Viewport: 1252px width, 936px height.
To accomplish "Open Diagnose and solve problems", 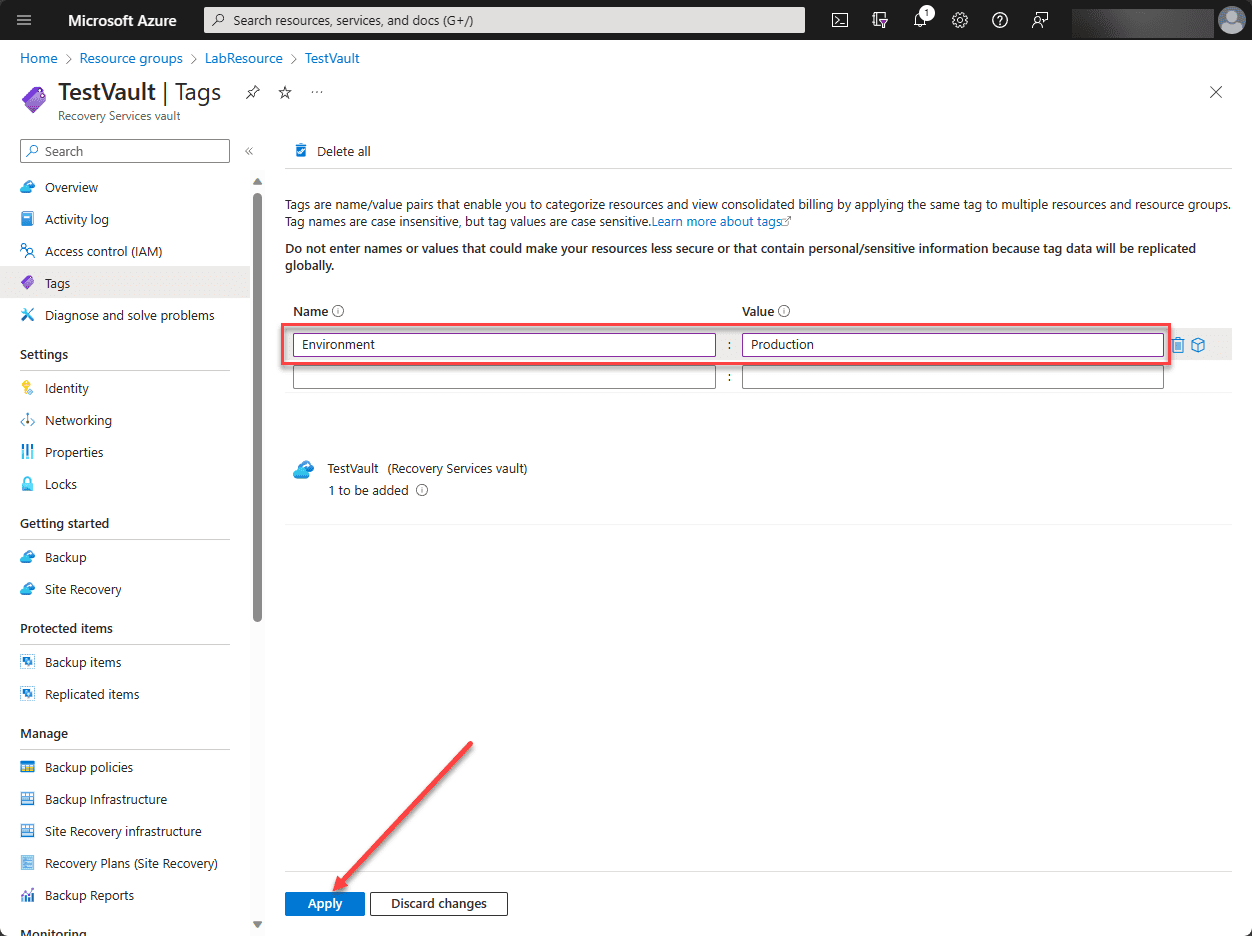I will 129,315.
